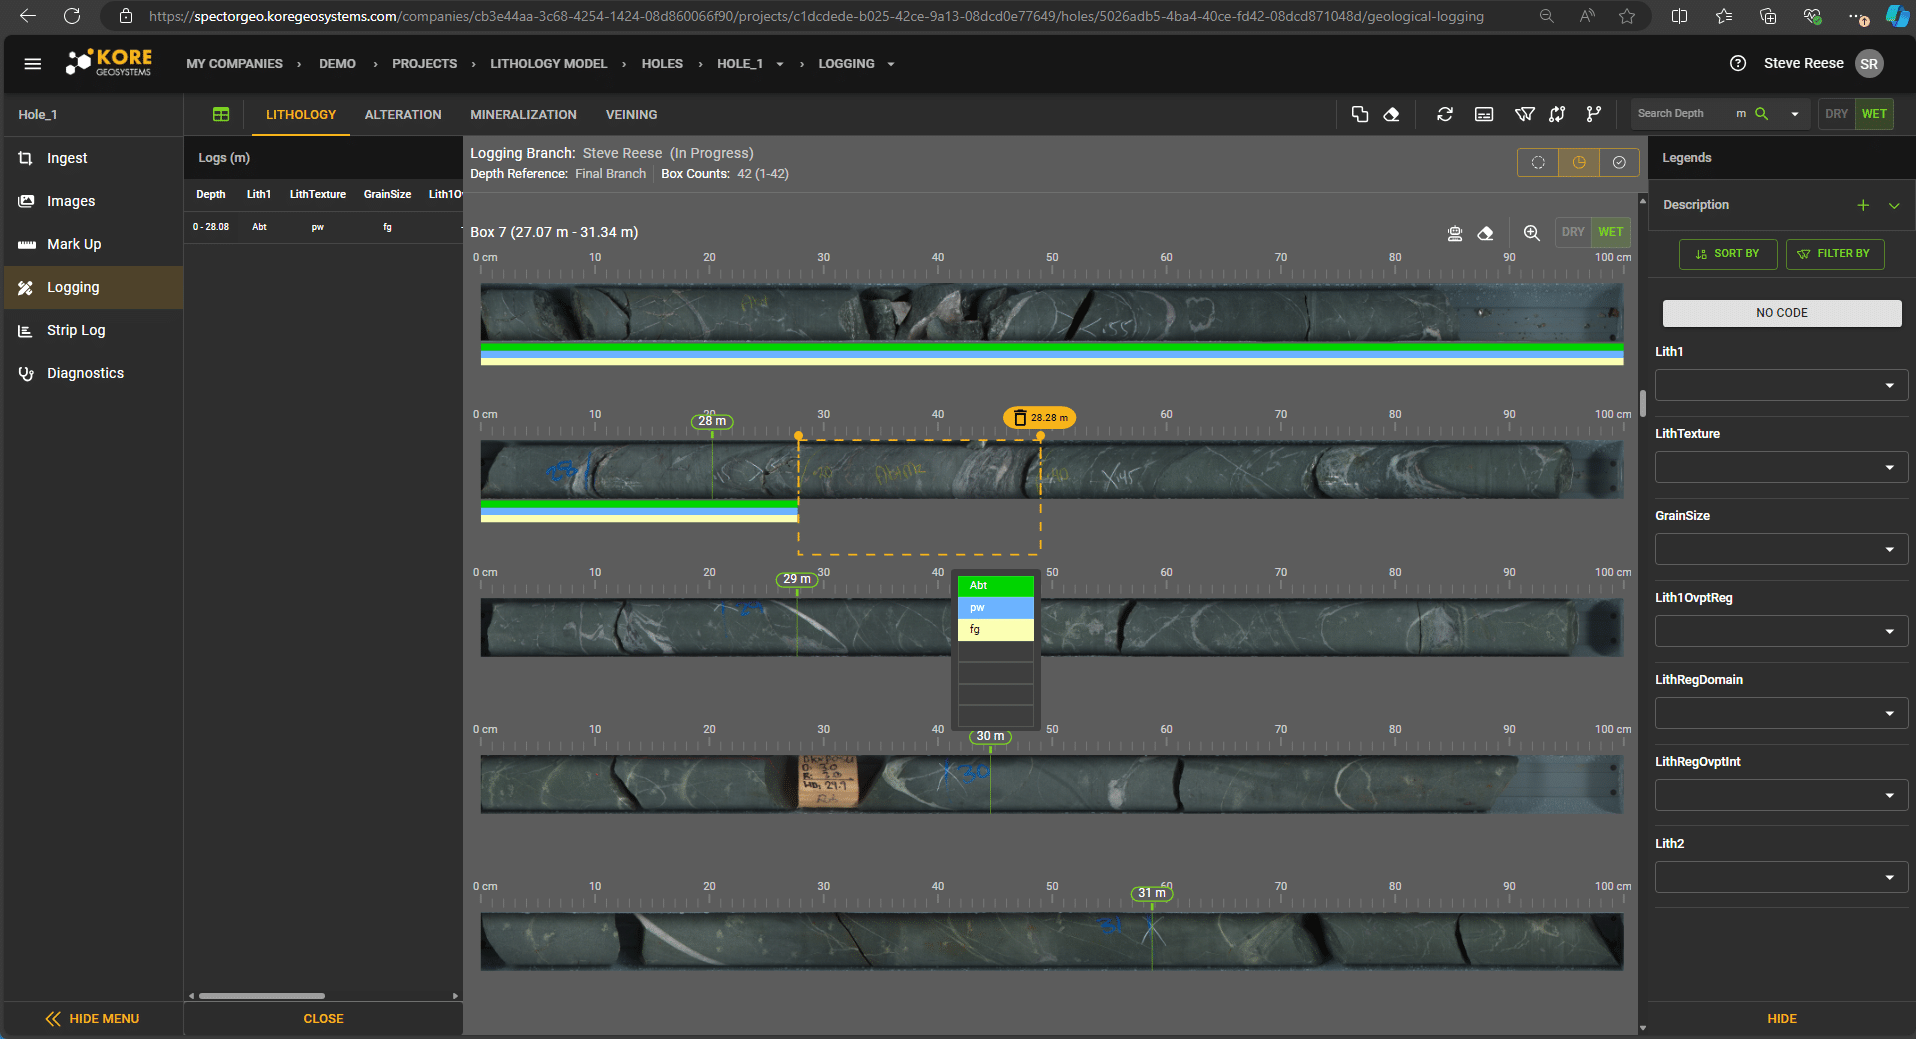Open the LithTexture dropdown

click(1781, 467)
